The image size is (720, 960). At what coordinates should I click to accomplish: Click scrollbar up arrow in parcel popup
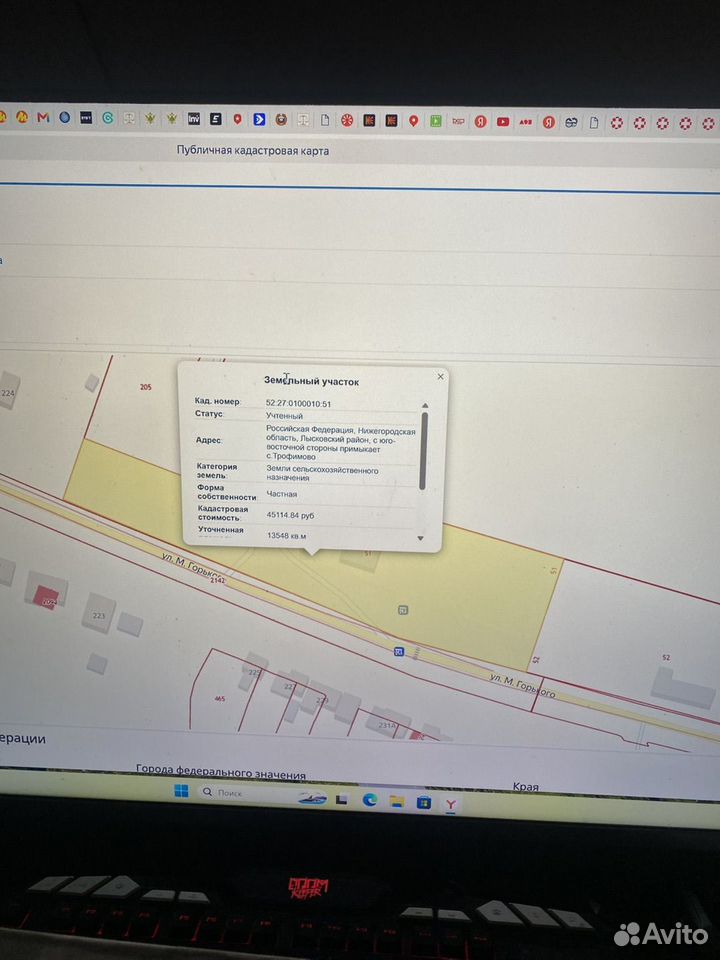point(425,405)
